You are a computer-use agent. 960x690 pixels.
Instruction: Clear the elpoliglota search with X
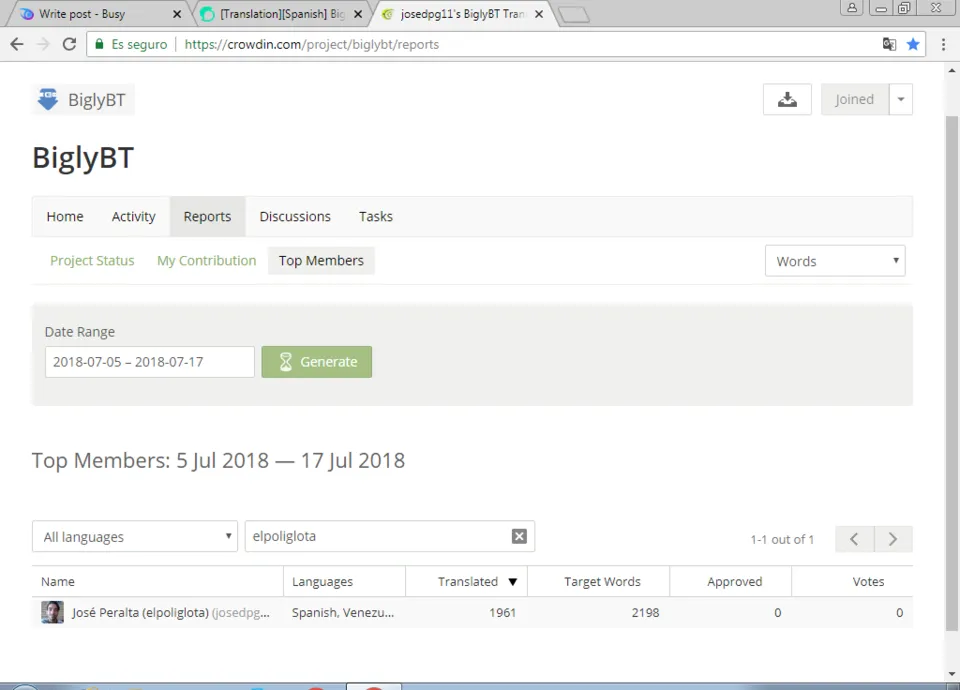click(519, 536)
